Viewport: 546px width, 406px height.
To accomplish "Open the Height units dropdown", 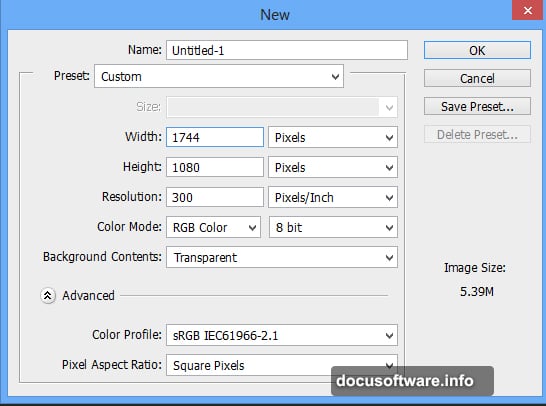I will tap(333, 167).
